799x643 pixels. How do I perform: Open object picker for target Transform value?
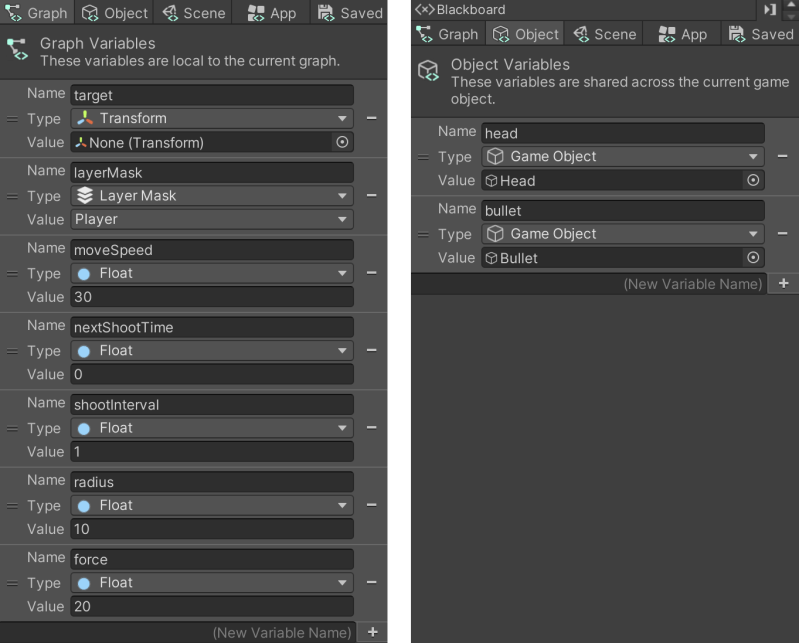(x=342, y=142)
